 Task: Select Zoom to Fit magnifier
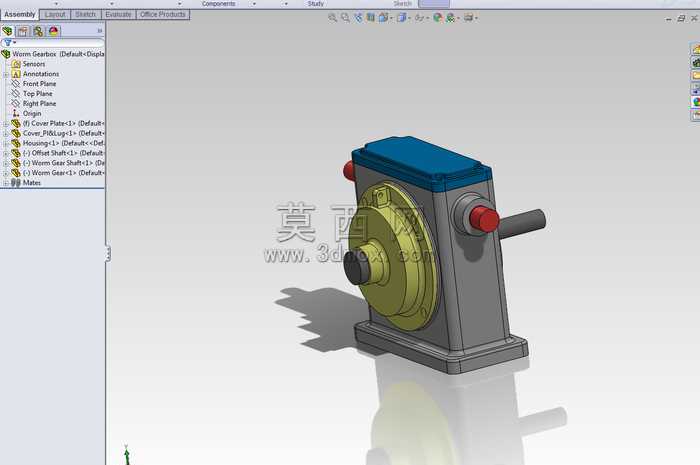[332, 18]
